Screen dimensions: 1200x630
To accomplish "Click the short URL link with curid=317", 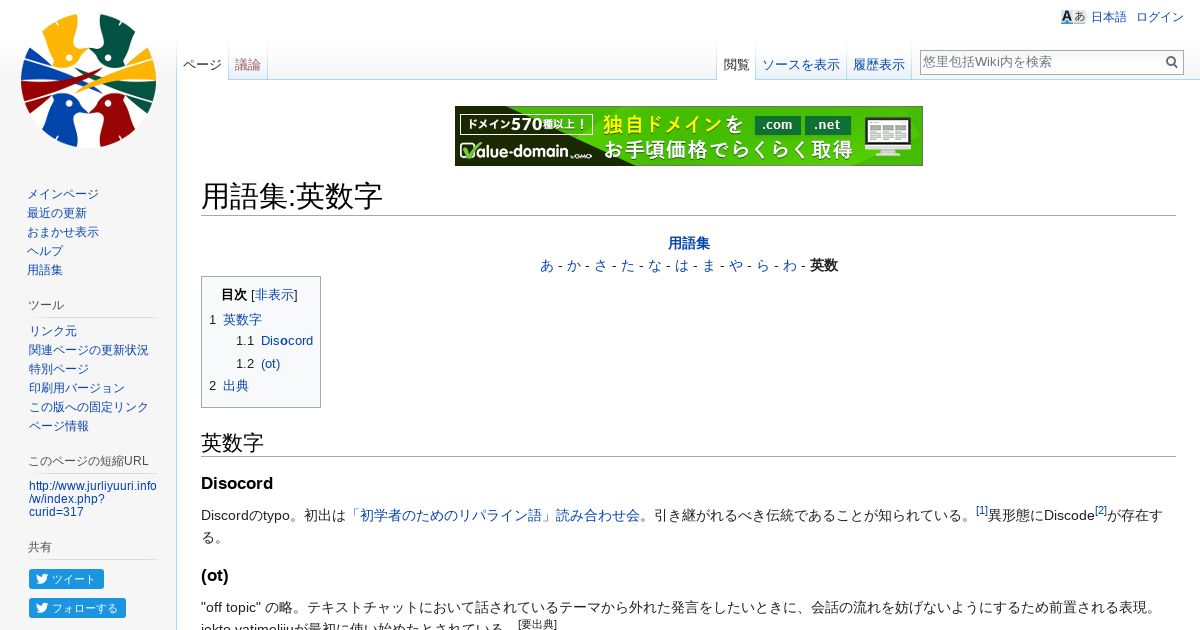I will [x=93, y=499].
